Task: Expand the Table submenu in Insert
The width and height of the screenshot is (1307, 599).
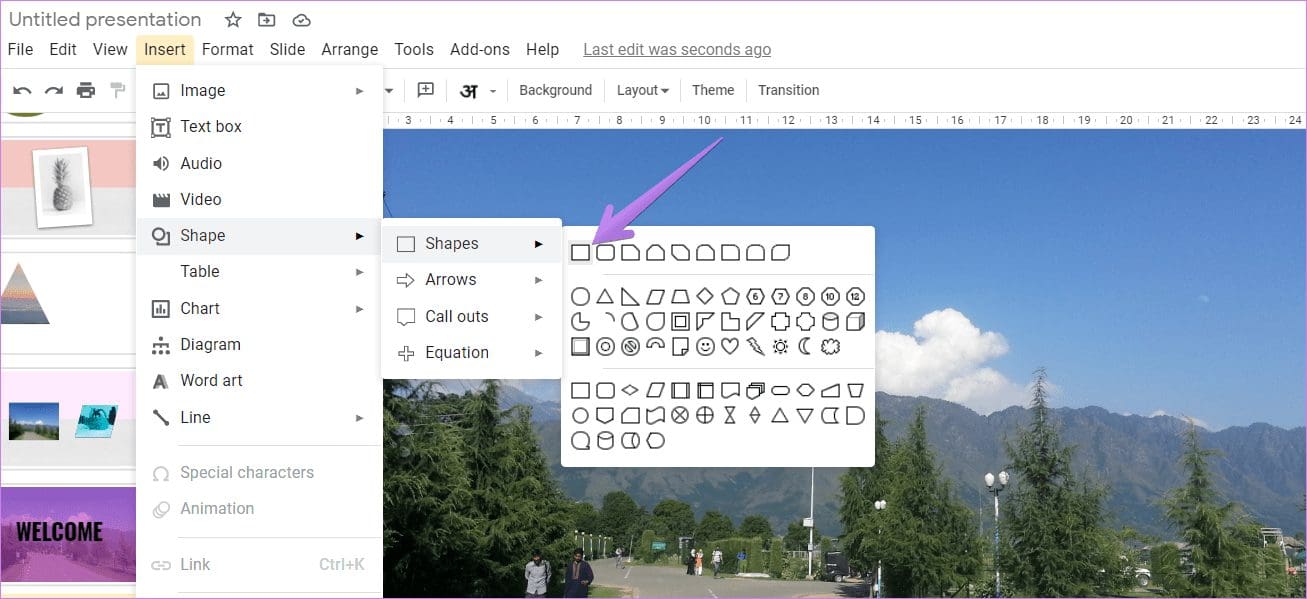Action: pyautogui.click(x=259, y=271)
